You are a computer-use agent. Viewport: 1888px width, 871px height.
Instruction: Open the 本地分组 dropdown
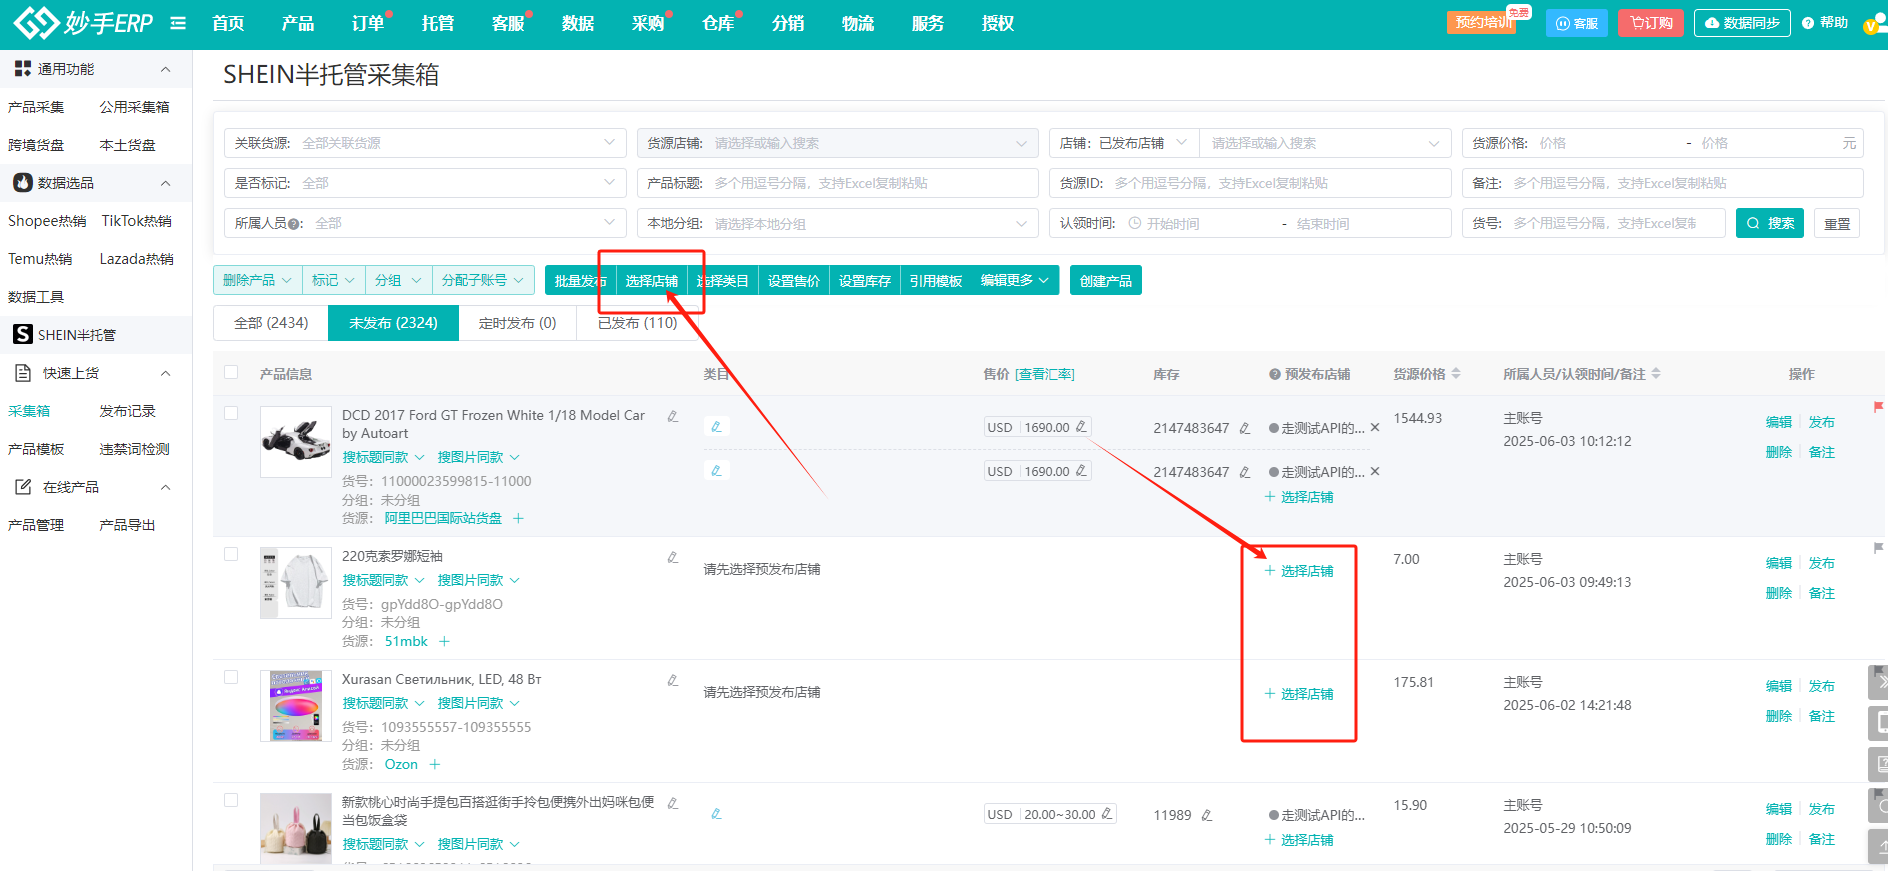click(837, 223)
